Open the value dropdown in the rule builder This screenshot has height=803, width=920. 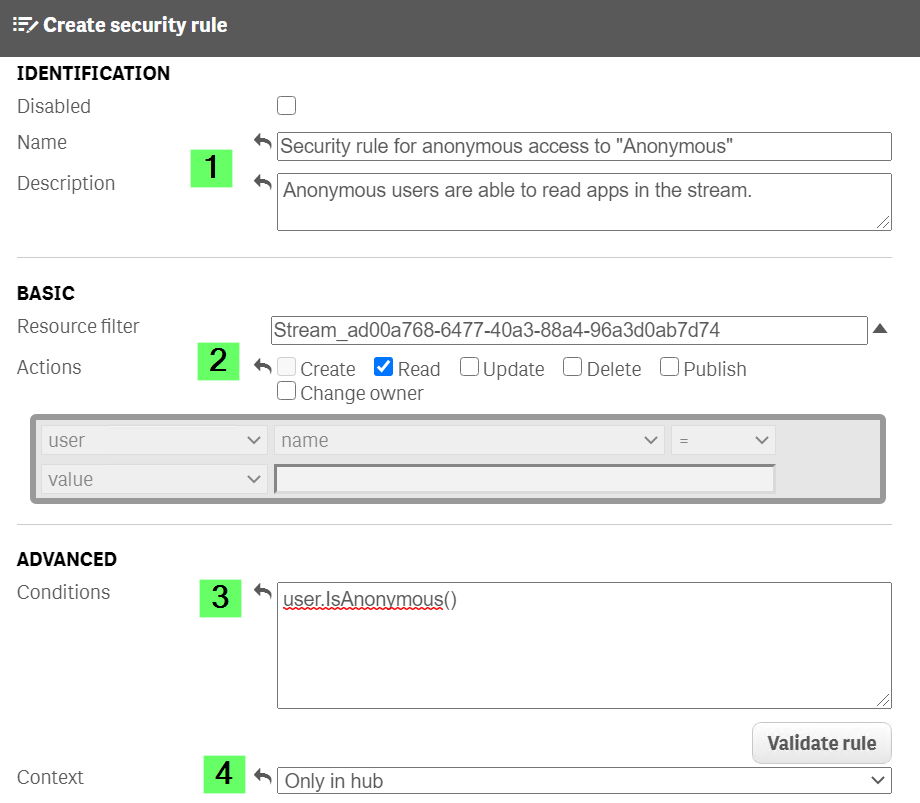153,479
